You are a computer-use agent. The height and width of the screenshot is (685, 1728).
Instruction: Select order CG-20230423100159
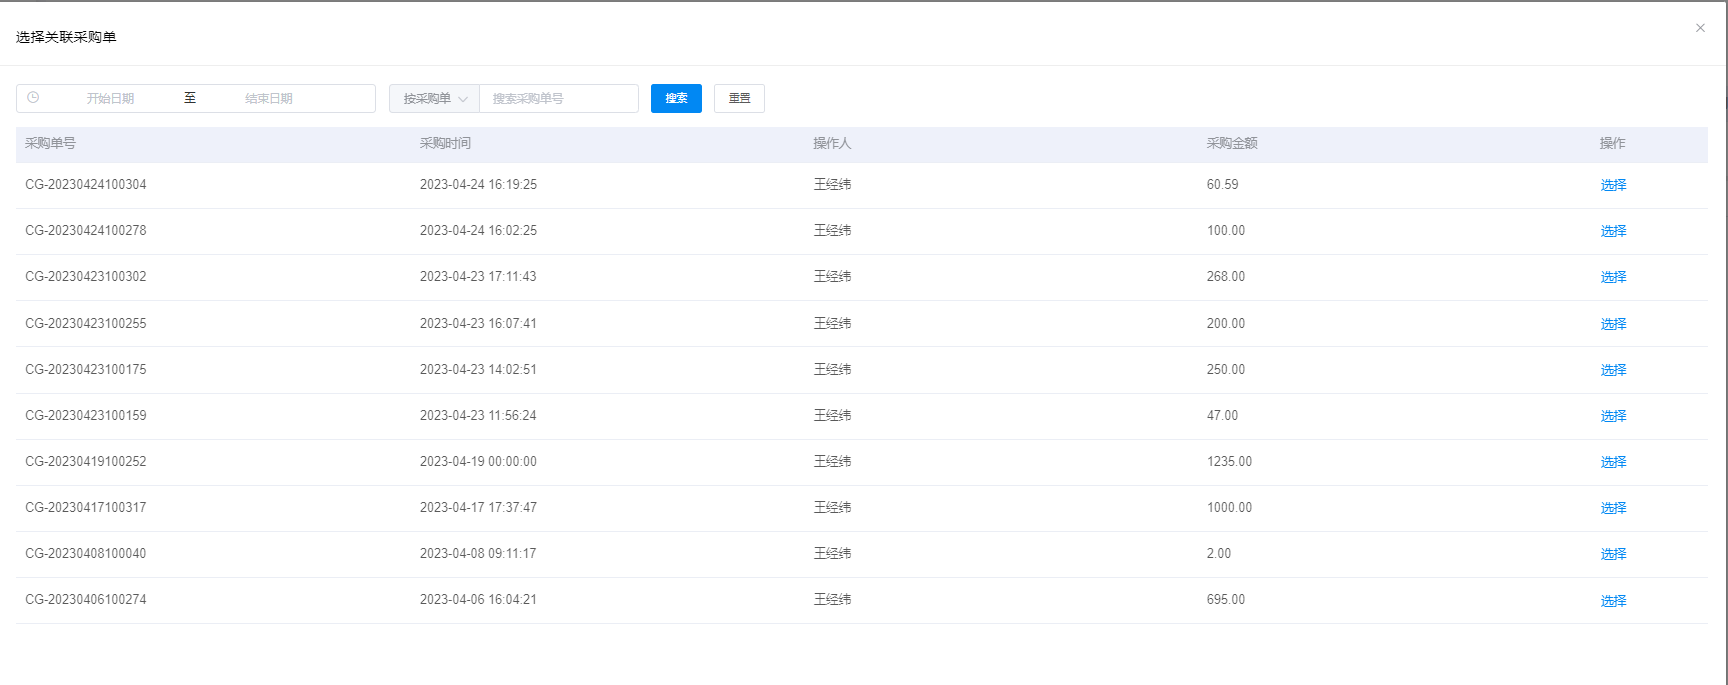coord(1613,416)
